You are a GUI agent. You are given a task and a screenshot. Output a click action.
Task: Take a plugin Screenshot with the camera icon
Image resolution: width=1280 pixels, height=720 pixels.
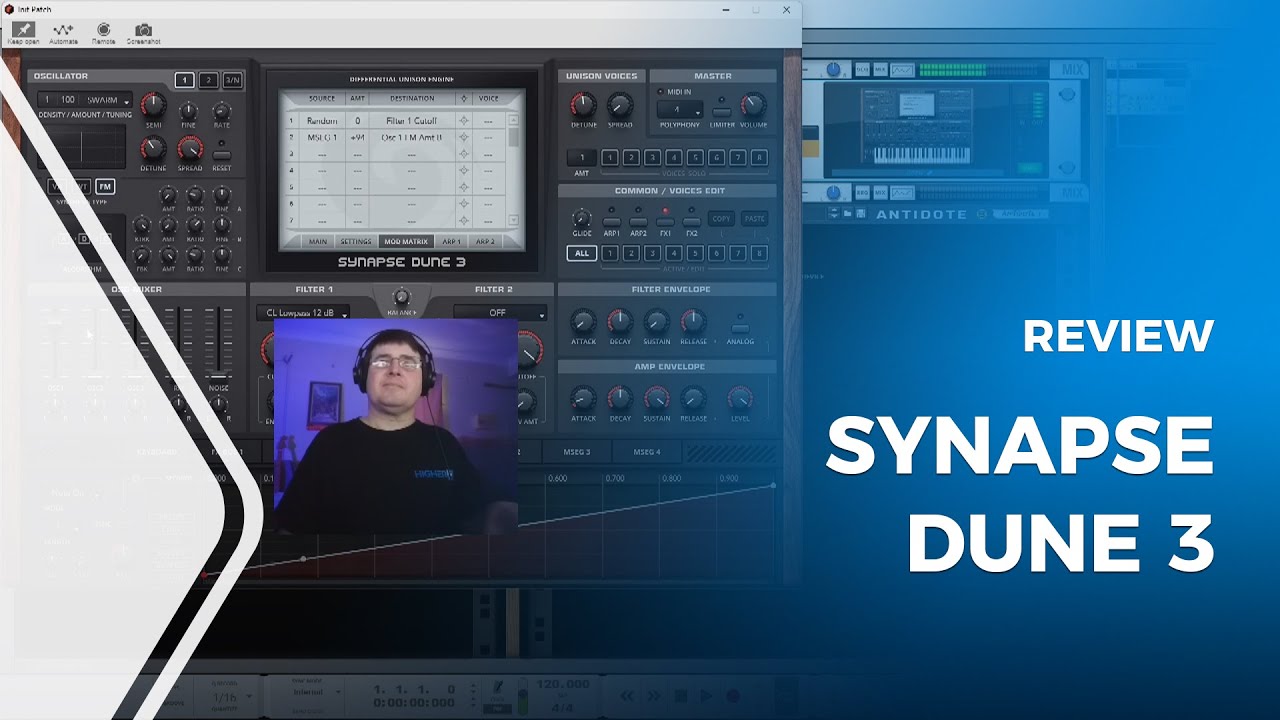144,30
